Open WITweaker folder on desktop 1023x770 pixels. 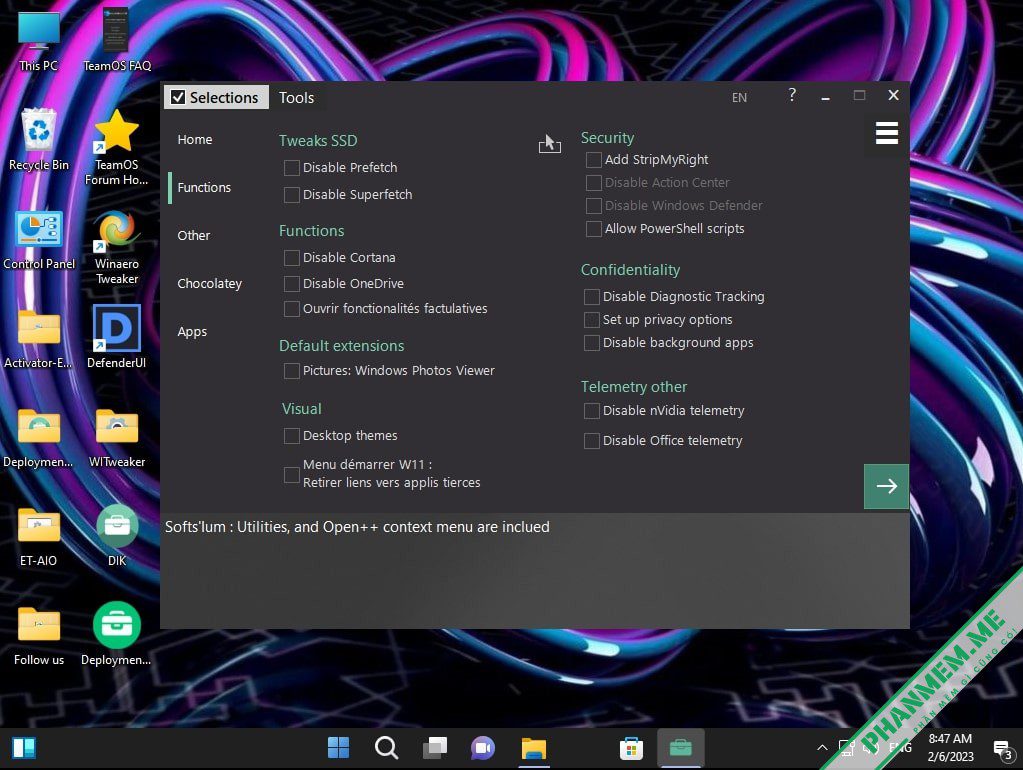117,439
